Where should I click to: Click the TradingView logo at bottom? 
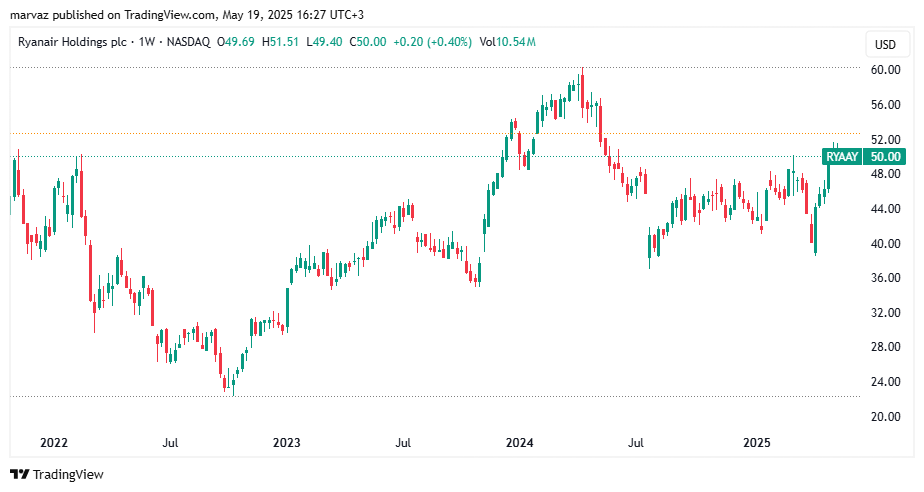(x=57, y=474)
